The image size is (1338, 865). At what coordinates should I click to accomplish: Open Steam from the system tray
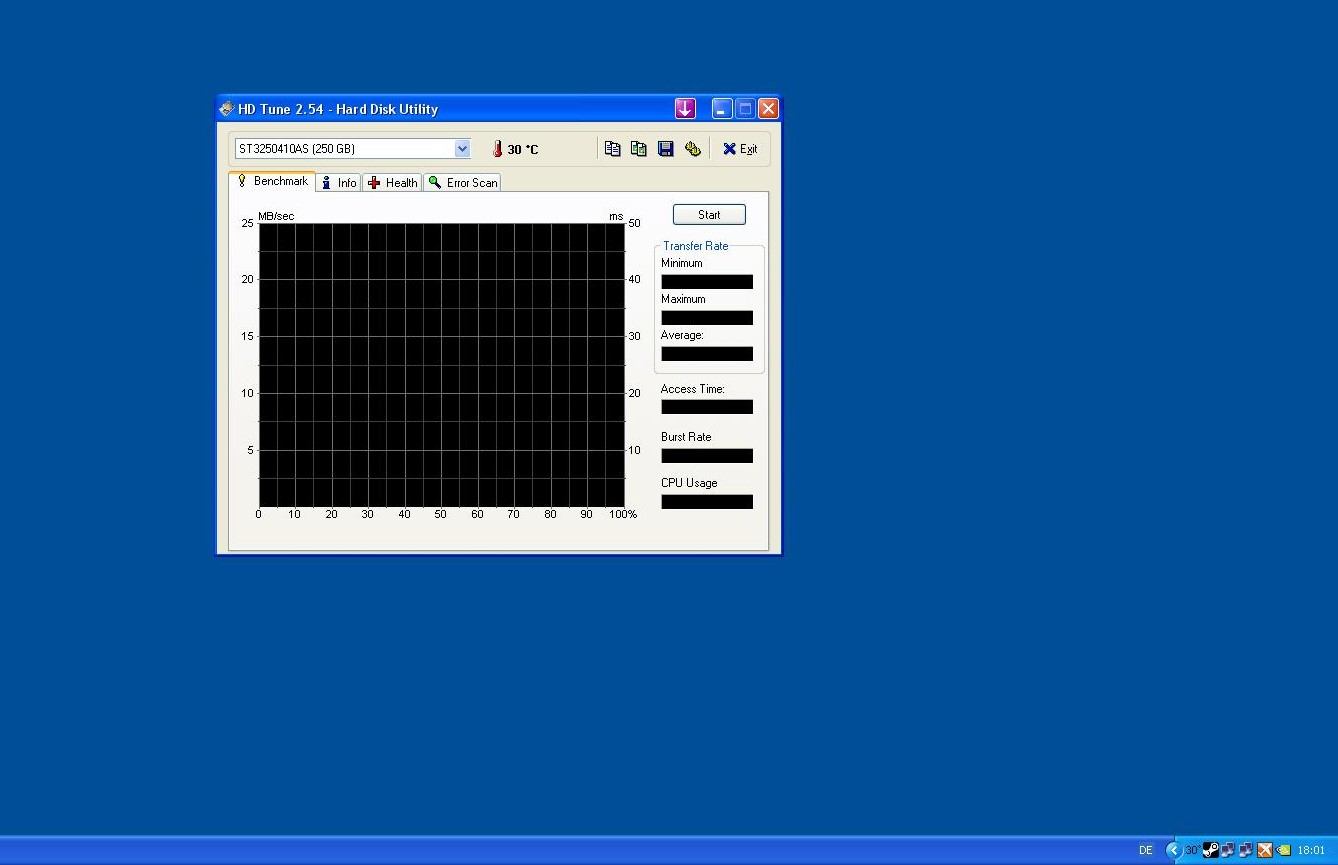(x=1210, y=850)
